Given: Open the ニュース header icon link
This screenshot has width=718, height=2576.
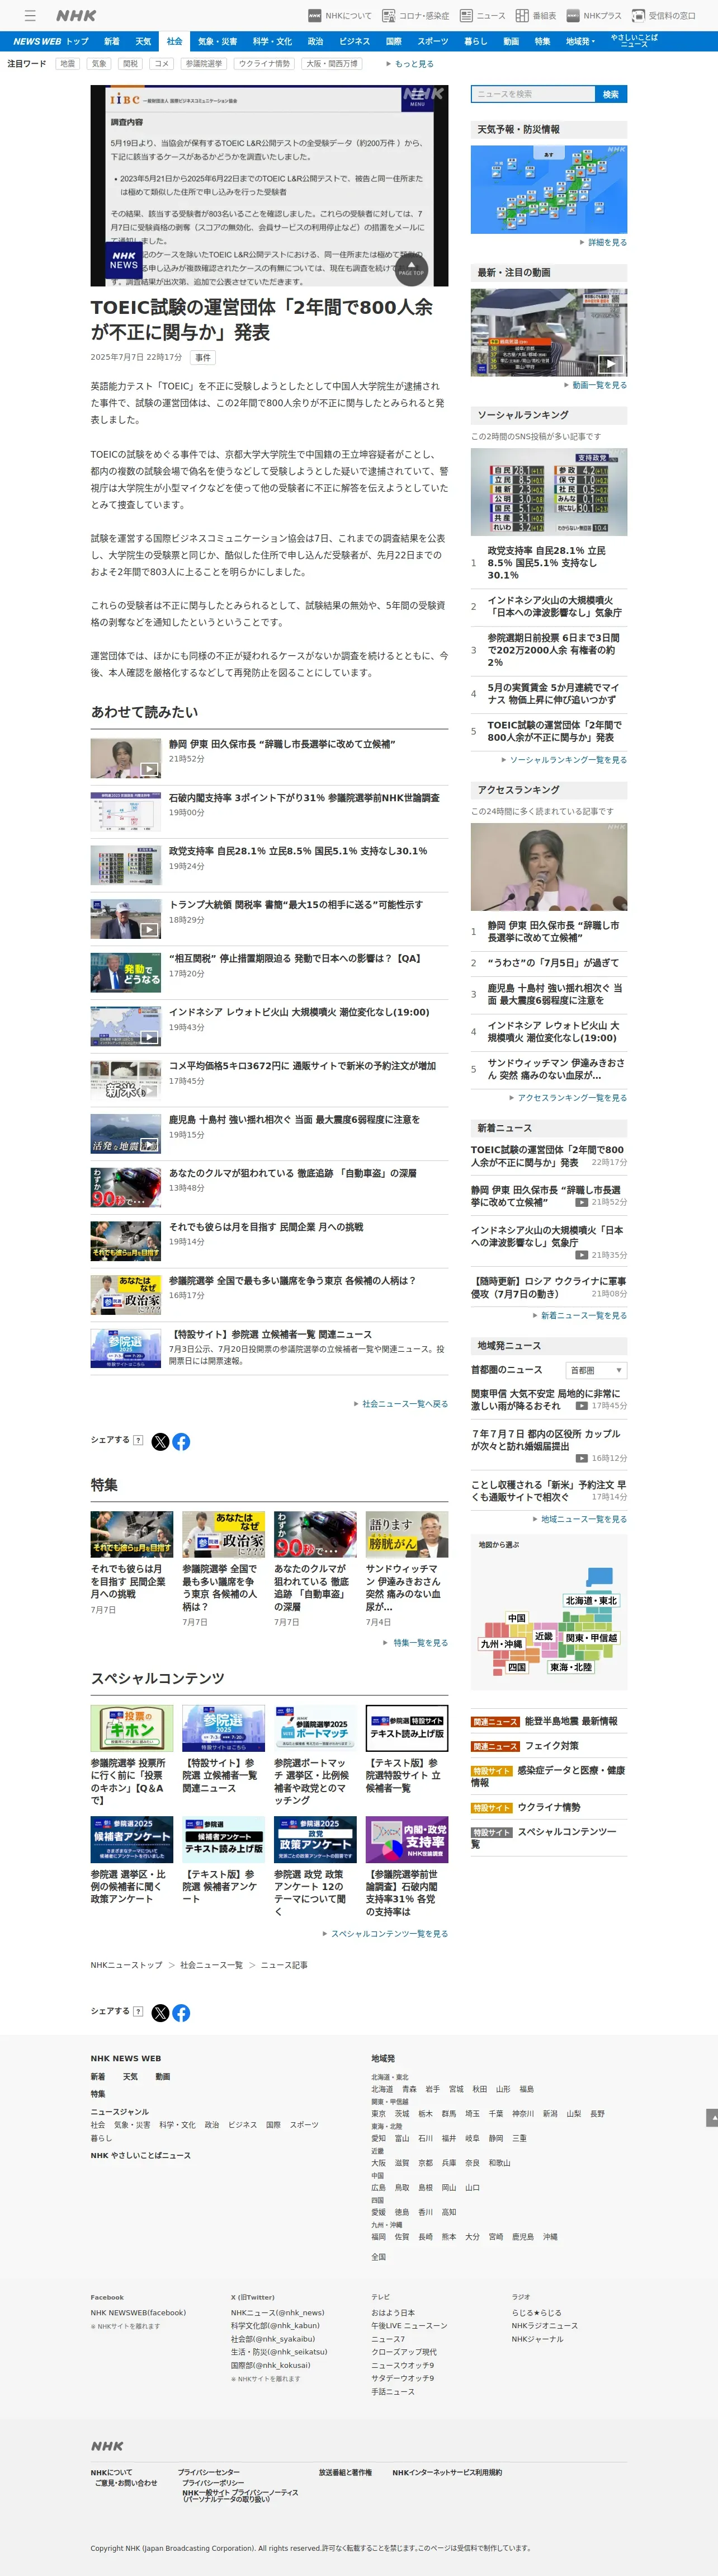Looking at the screenshot, I should tap(483, 16).
